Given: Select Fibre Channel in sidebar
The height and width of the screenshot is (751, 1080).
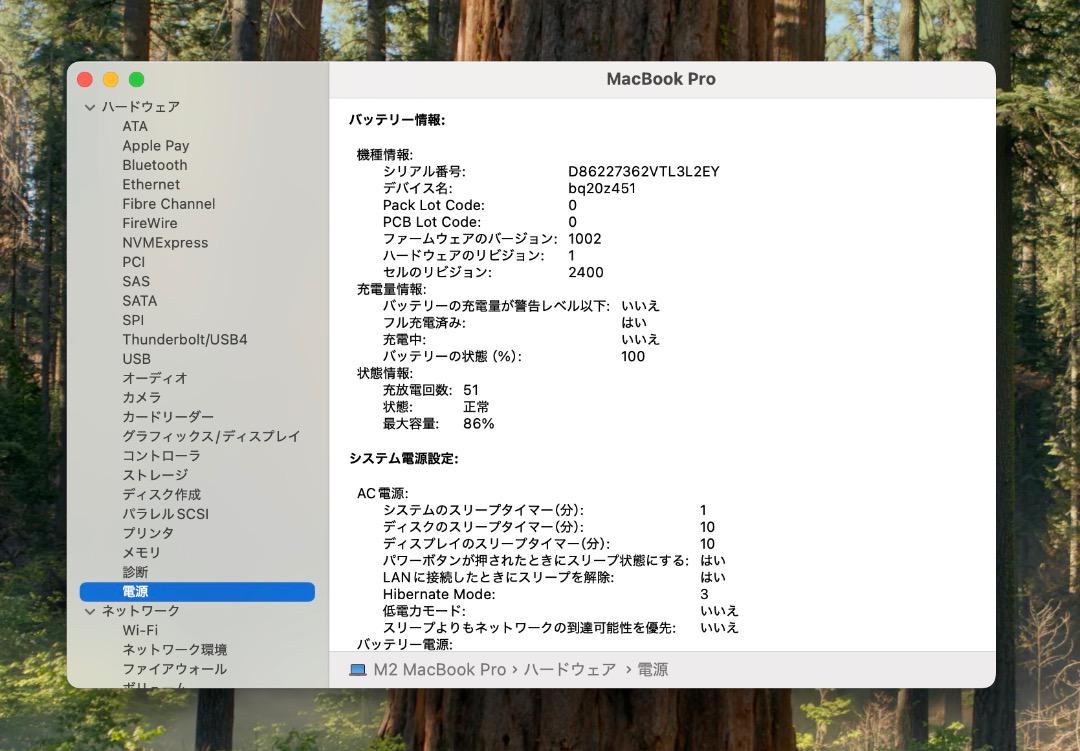Looking at the screenshot, I should click(169, 203).
